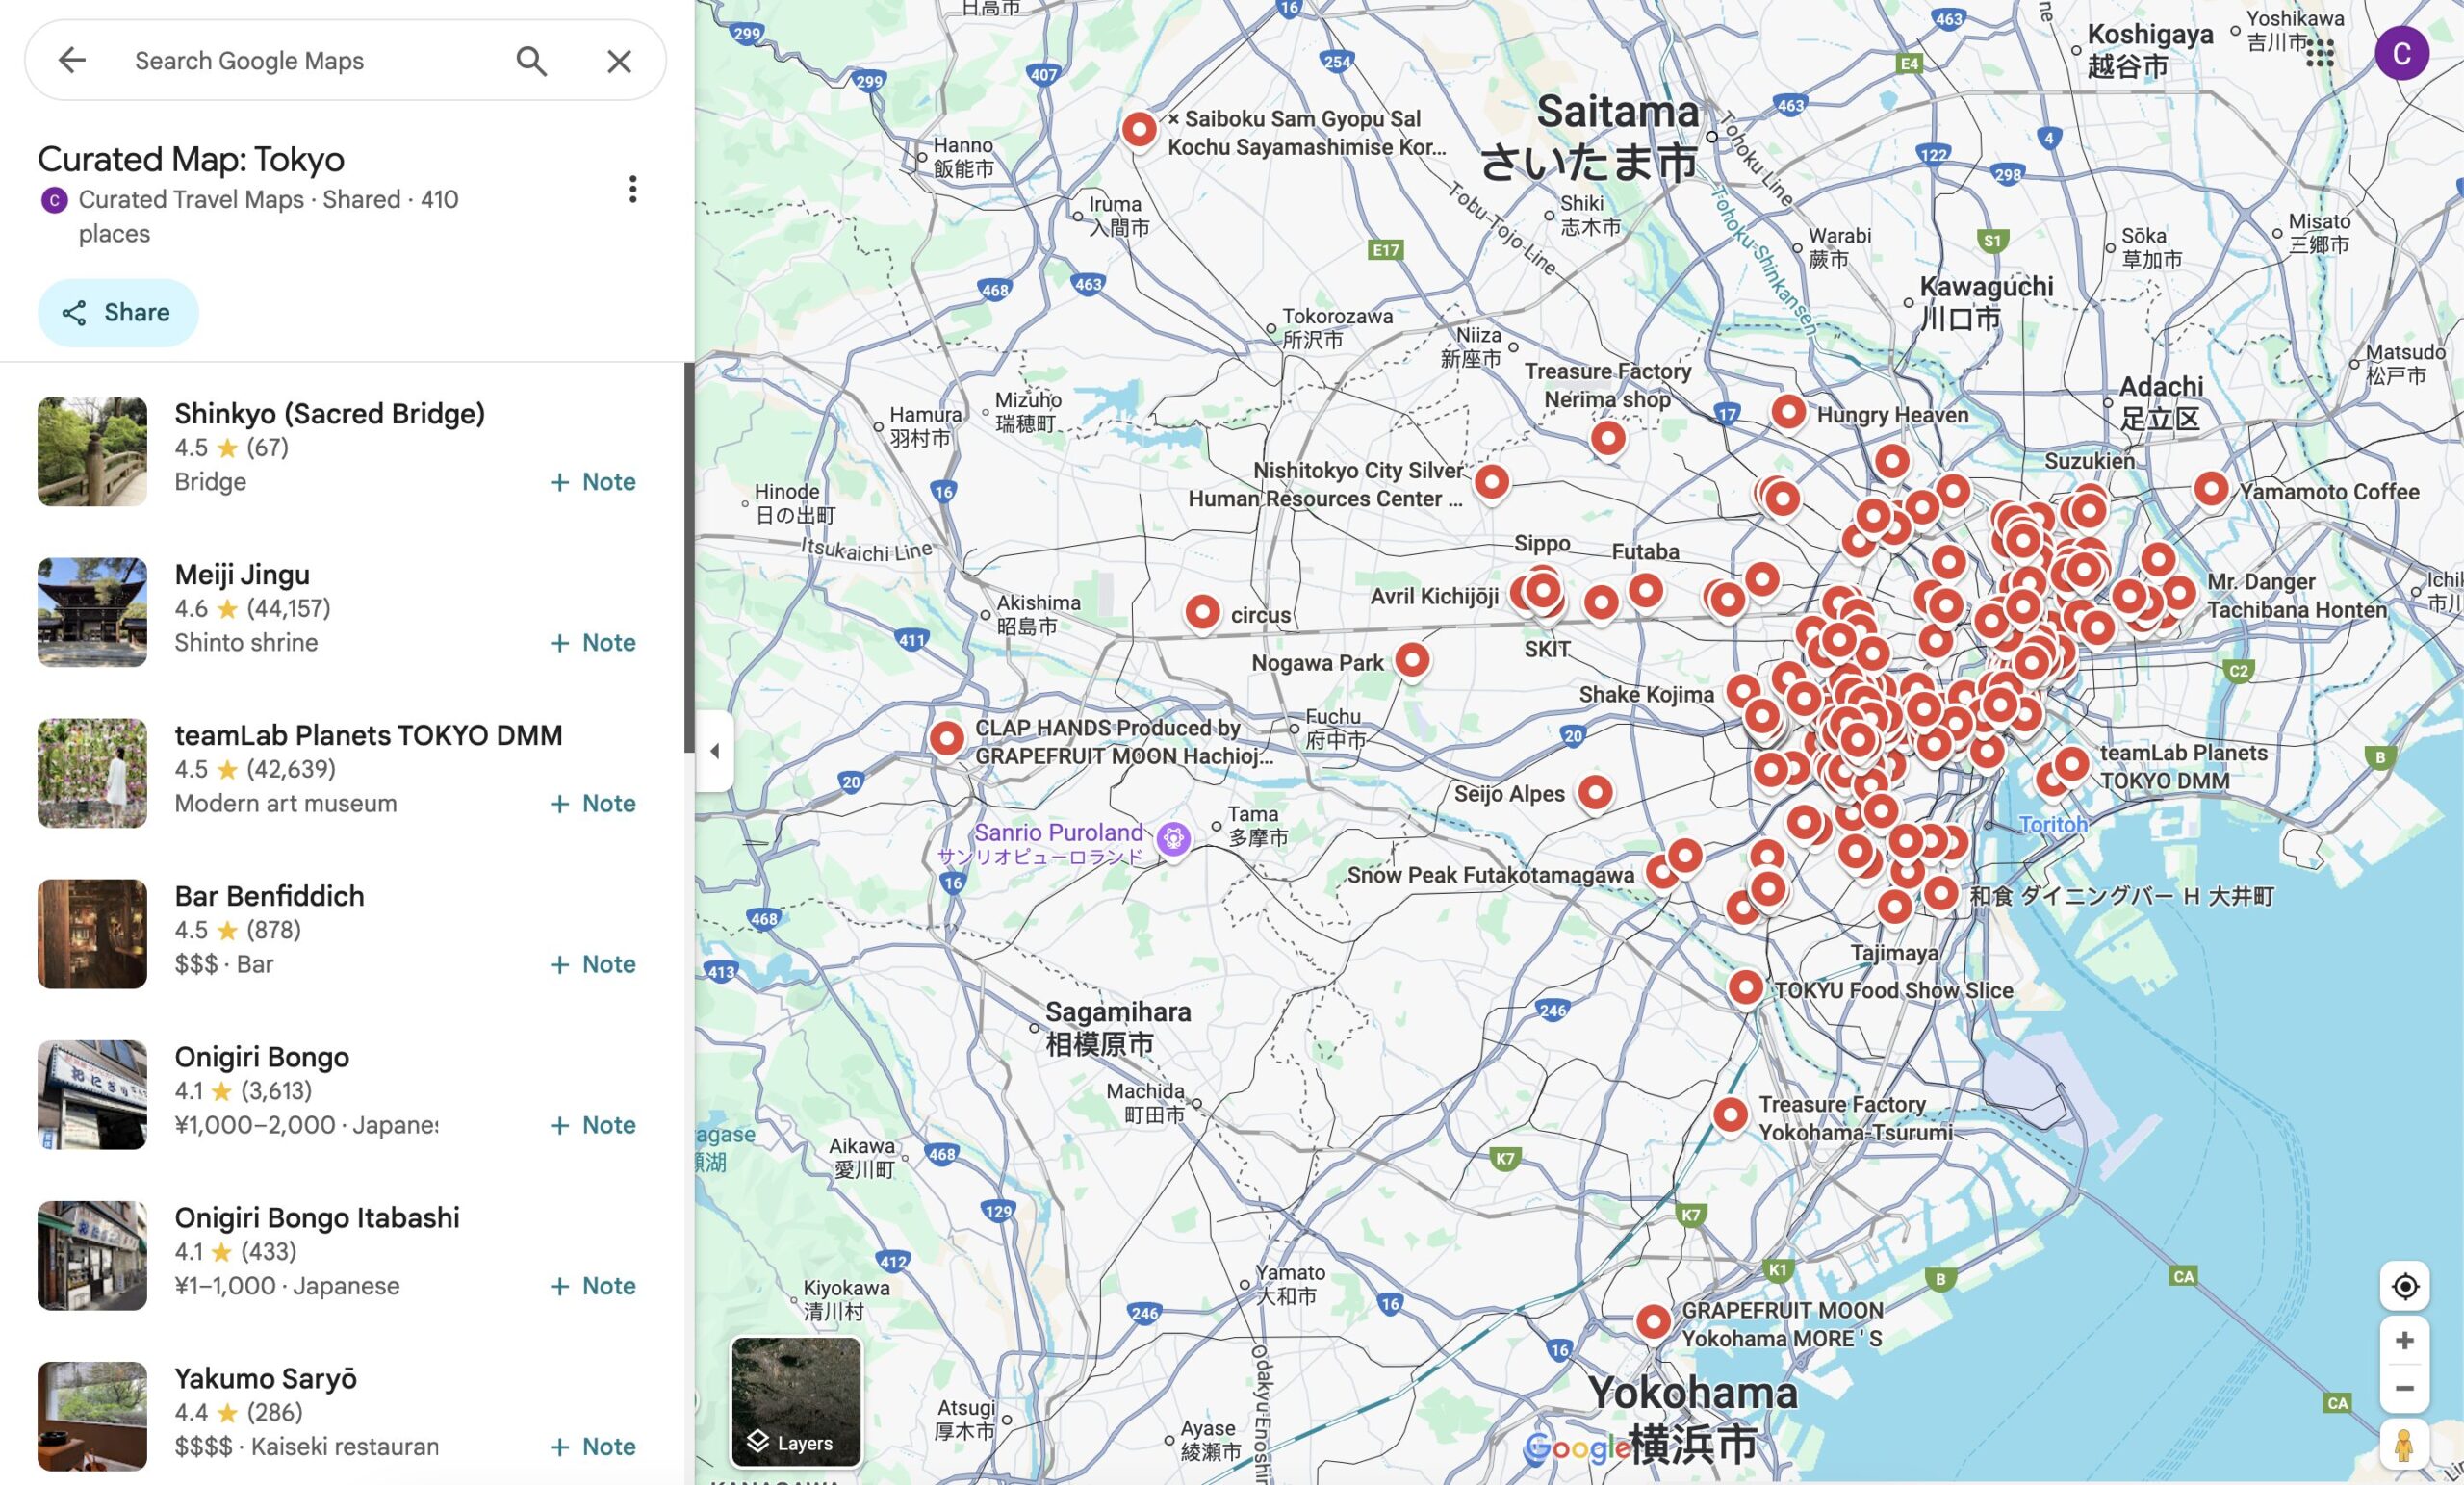Viewport: 2464px width, 1485px height.
Task: Click the teamLab Planets map pin
Action: [2071, 765]
